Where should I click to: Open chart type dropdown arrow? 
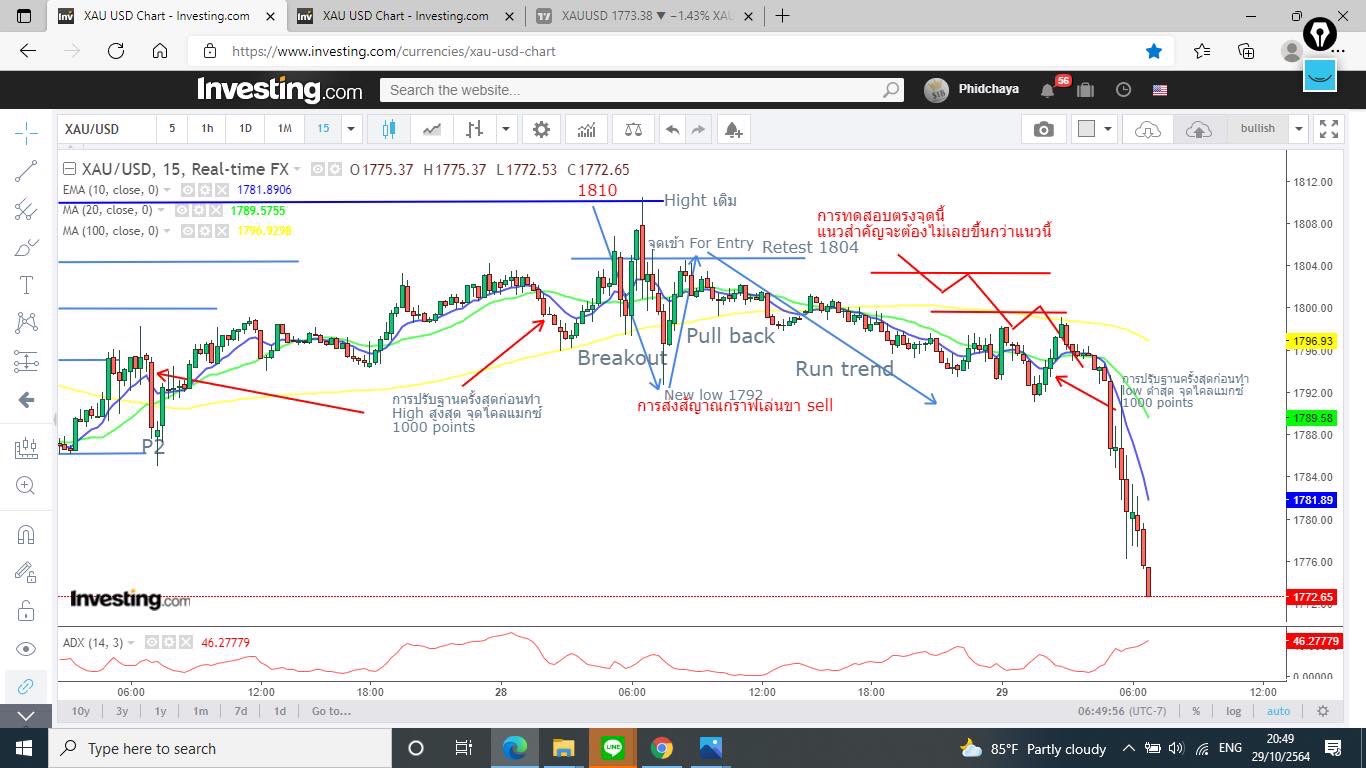pos(506,129)
